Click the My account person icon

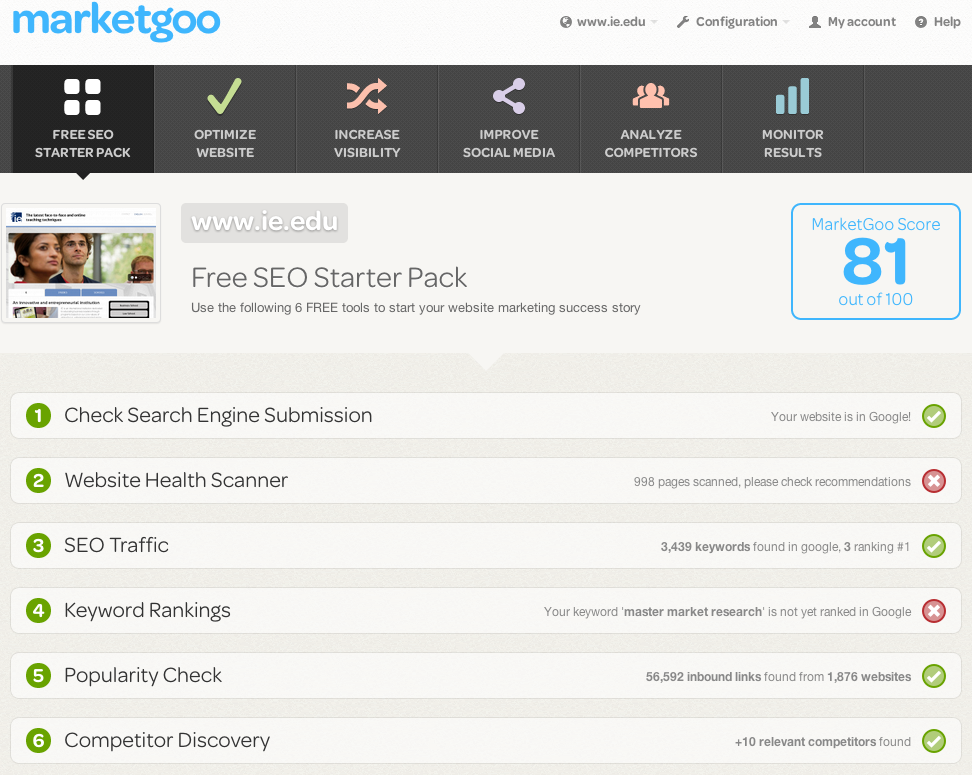[x=815, y=22]
